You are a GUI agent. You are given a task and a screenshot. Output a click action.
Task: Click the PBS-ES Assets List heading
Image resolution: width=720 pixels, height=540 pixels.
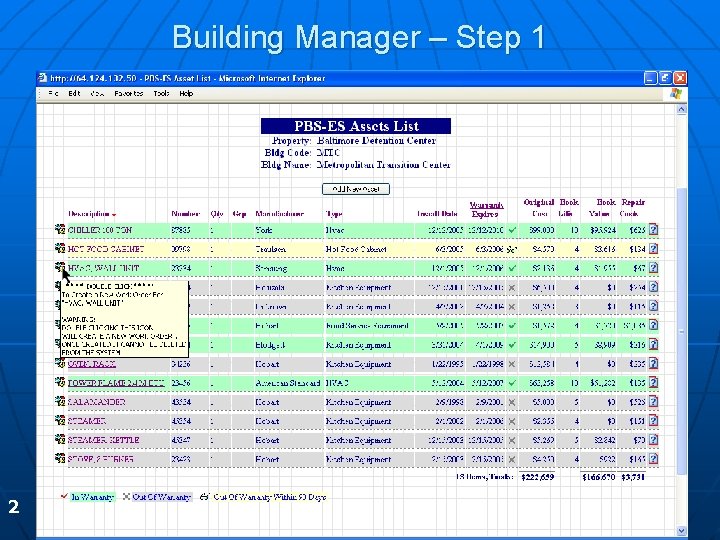(356, 126)
